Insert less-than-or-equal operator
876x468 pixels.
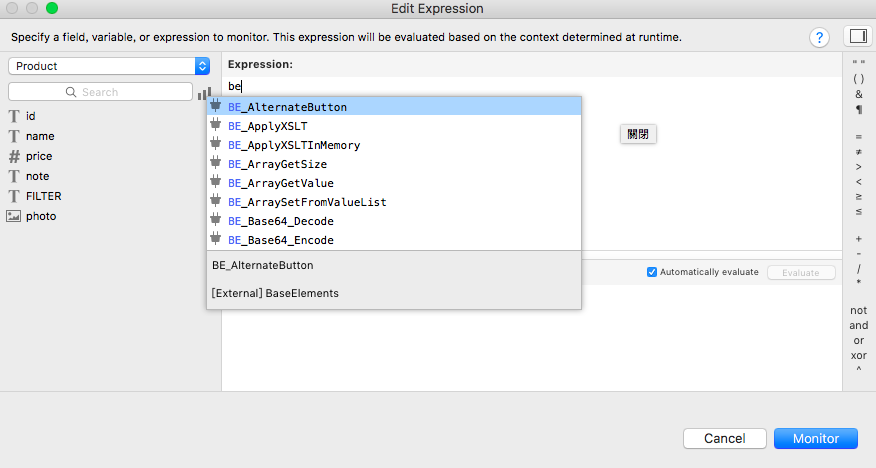coord(859,212)
